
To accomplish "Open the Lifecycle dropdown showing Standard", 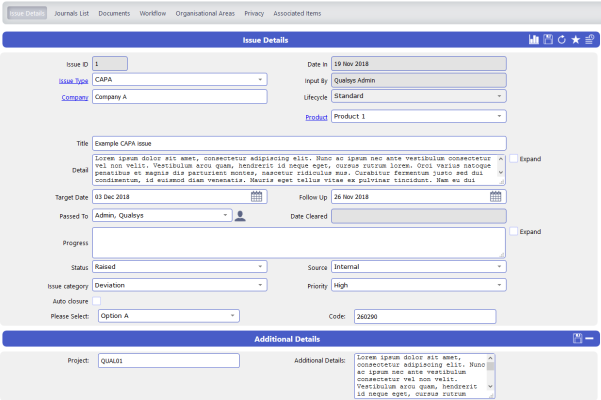I will 419,96.
